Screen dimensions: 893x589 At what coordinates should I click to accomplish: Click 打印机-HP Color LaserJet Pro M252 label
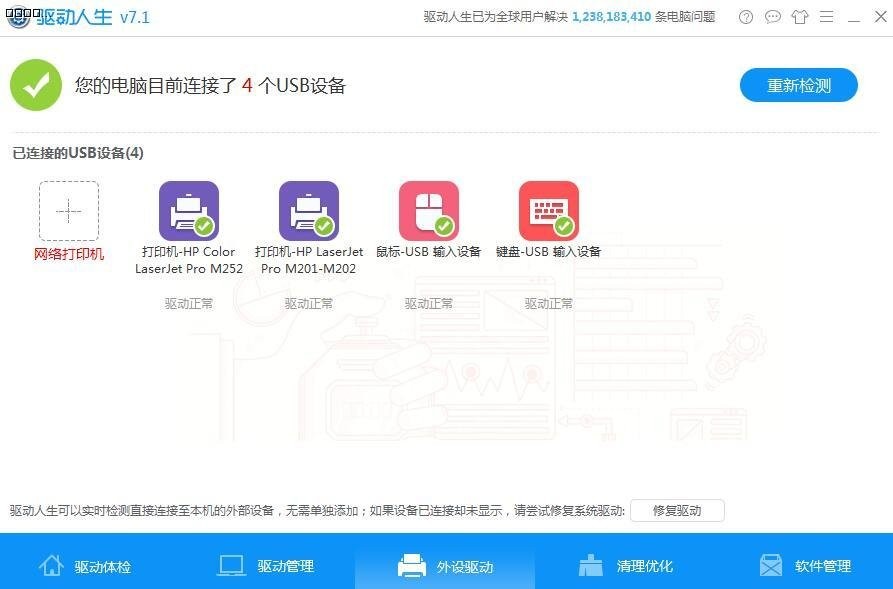pos(189,260)
